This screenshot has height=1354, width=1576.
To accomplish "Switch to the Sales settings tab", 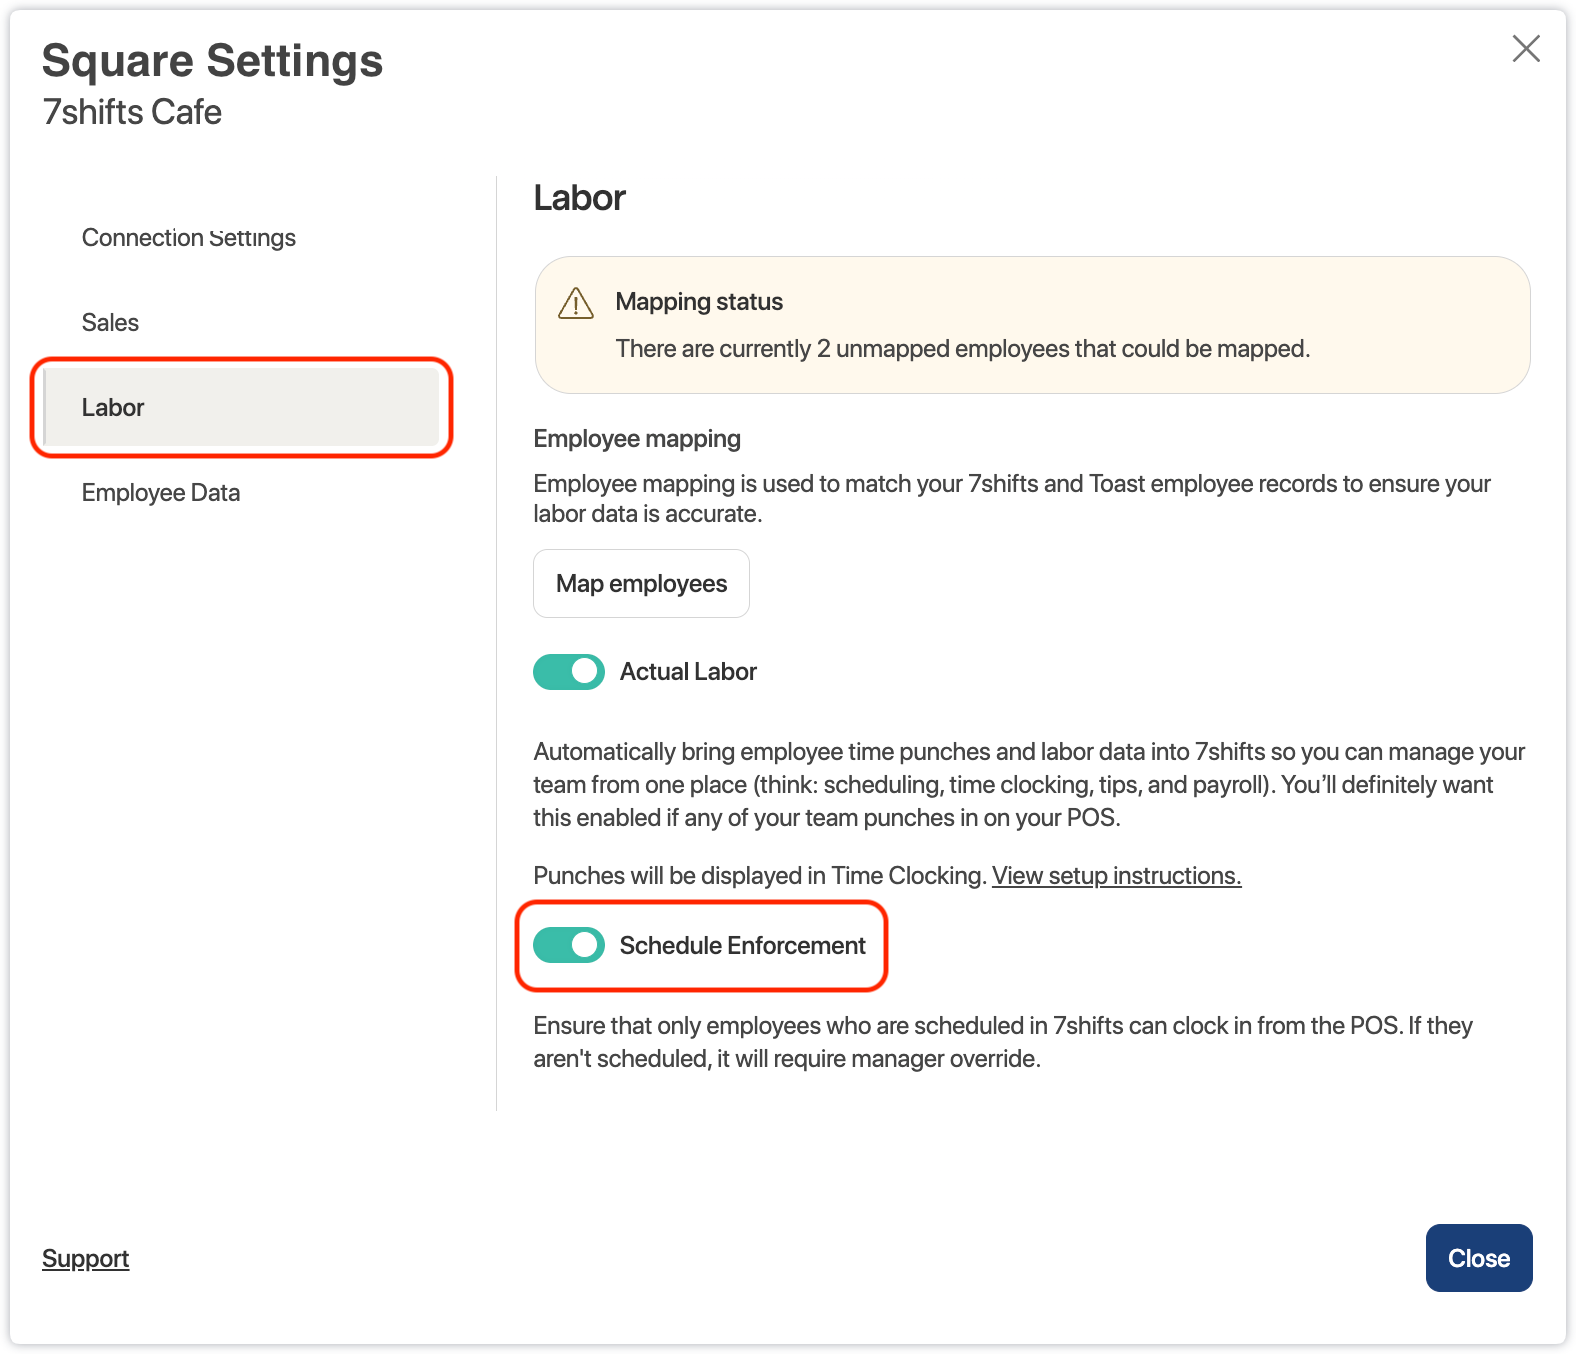I will coord(110,323).
